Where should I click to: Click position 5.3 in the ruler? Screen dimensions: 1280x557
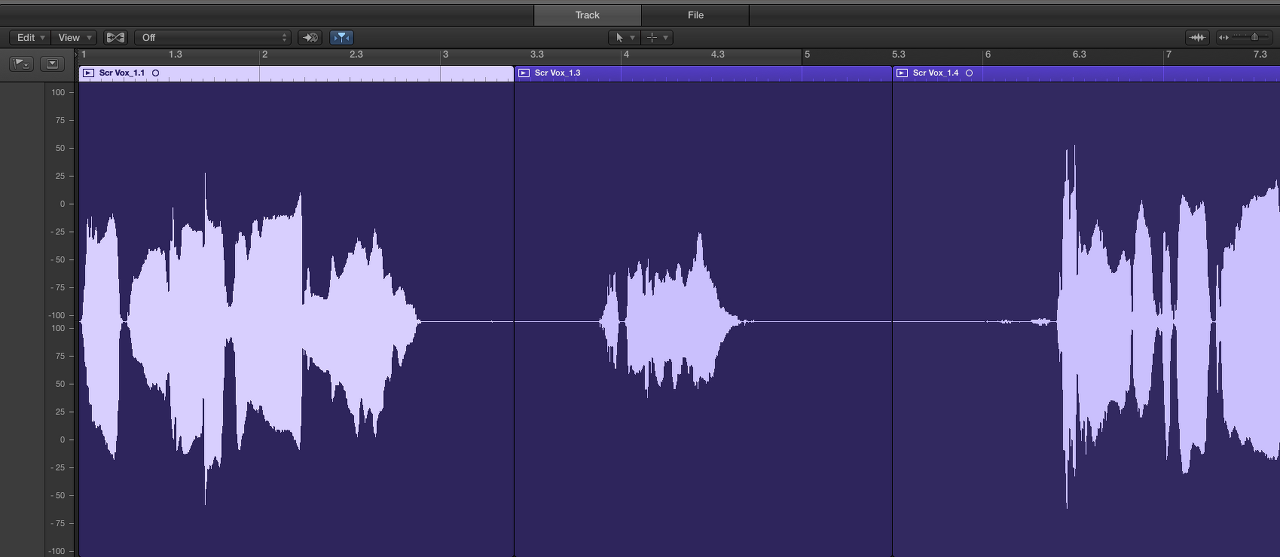(x=899, y=55)
